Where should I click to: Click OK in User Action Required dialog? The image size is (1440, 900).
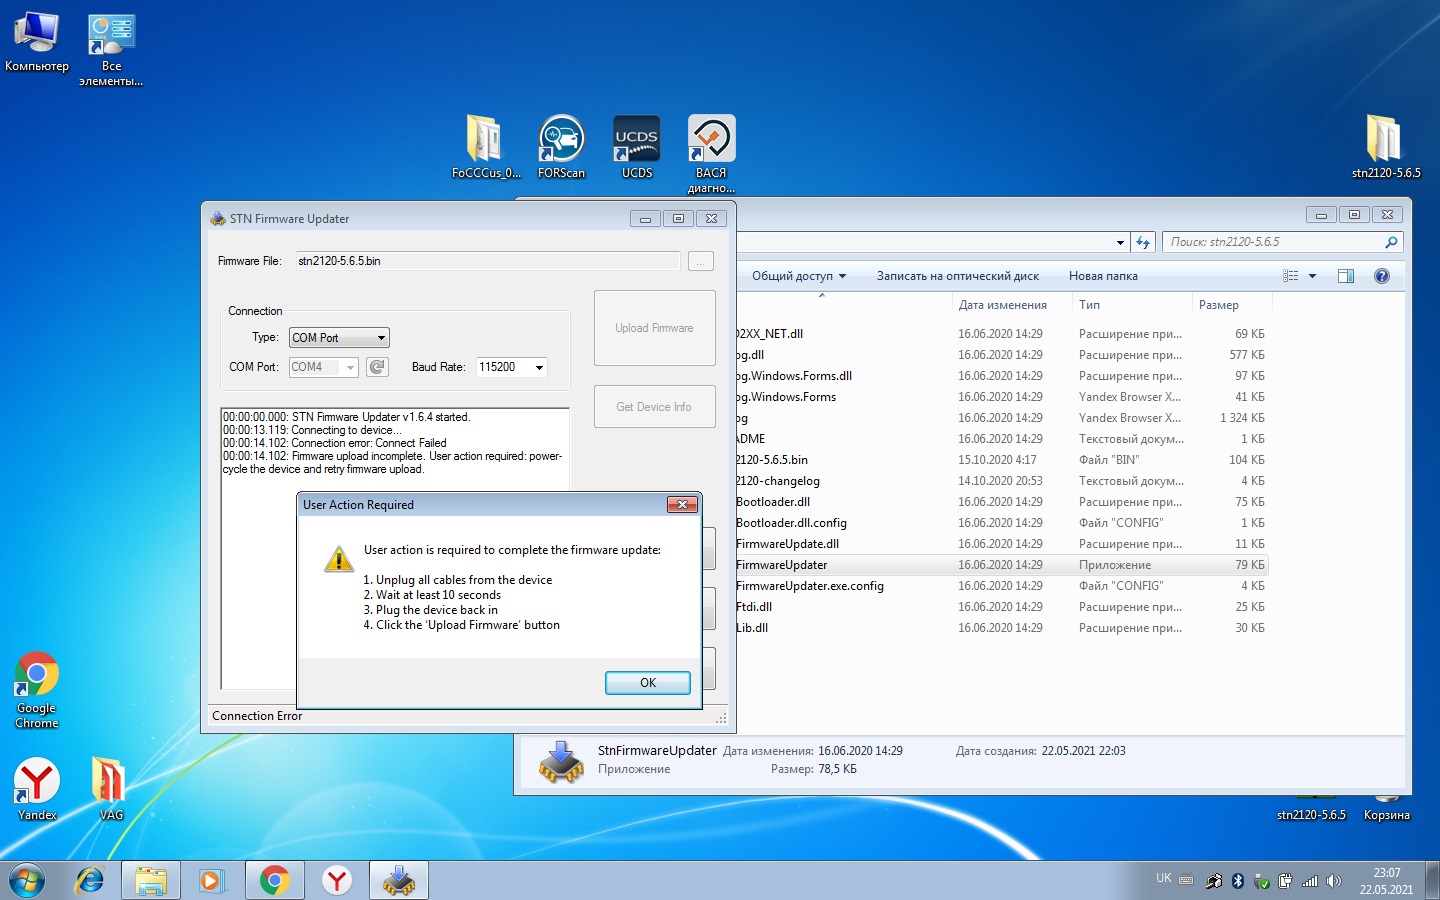(x=647, y=683)
